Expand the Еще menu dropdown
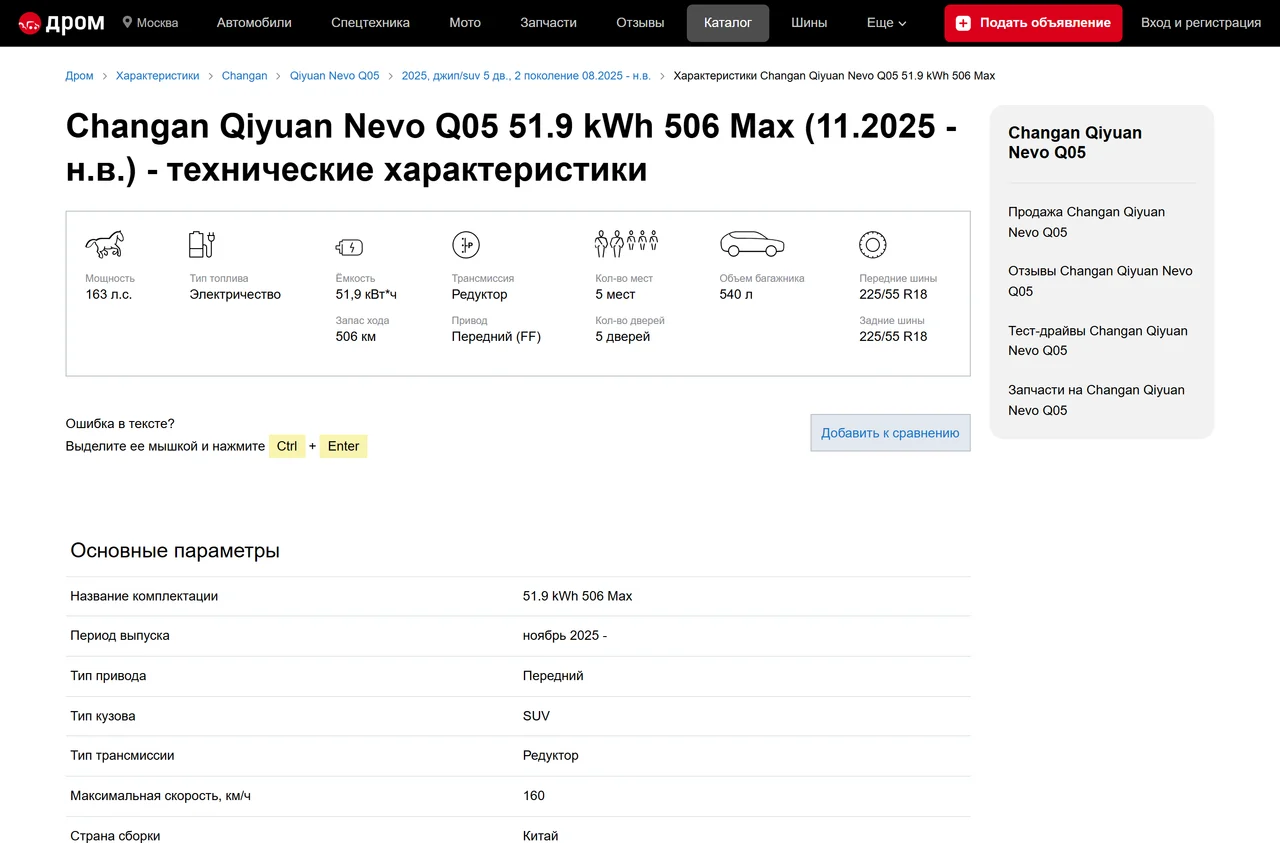Screen dimensions: 1280x843 pyautogui.click(x=886, y=22)
